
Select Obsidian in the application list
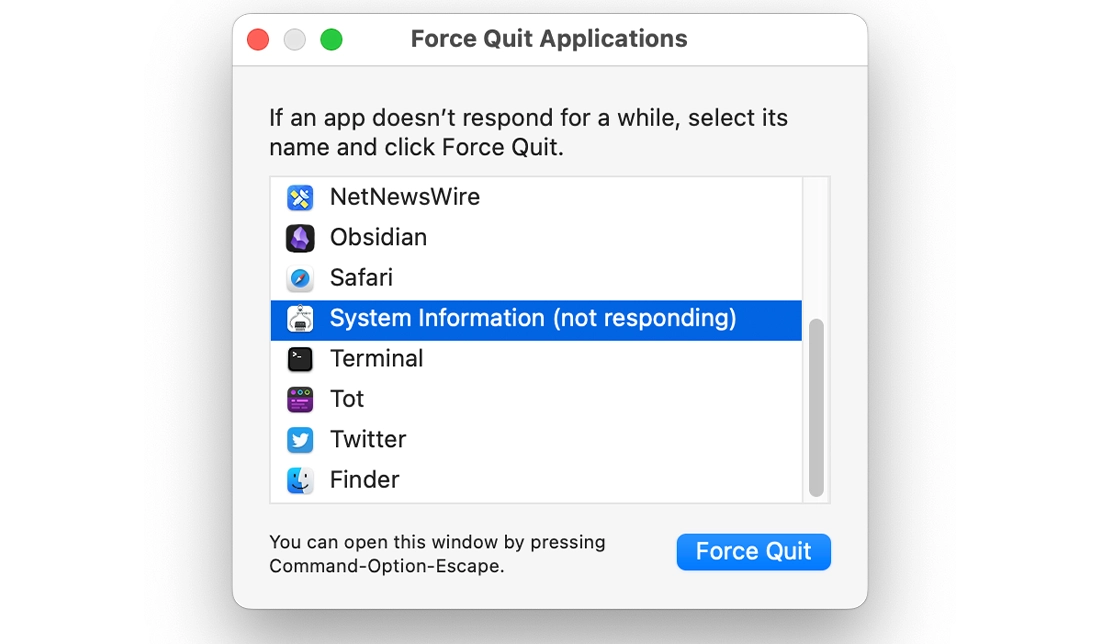[x=450, y=237]
